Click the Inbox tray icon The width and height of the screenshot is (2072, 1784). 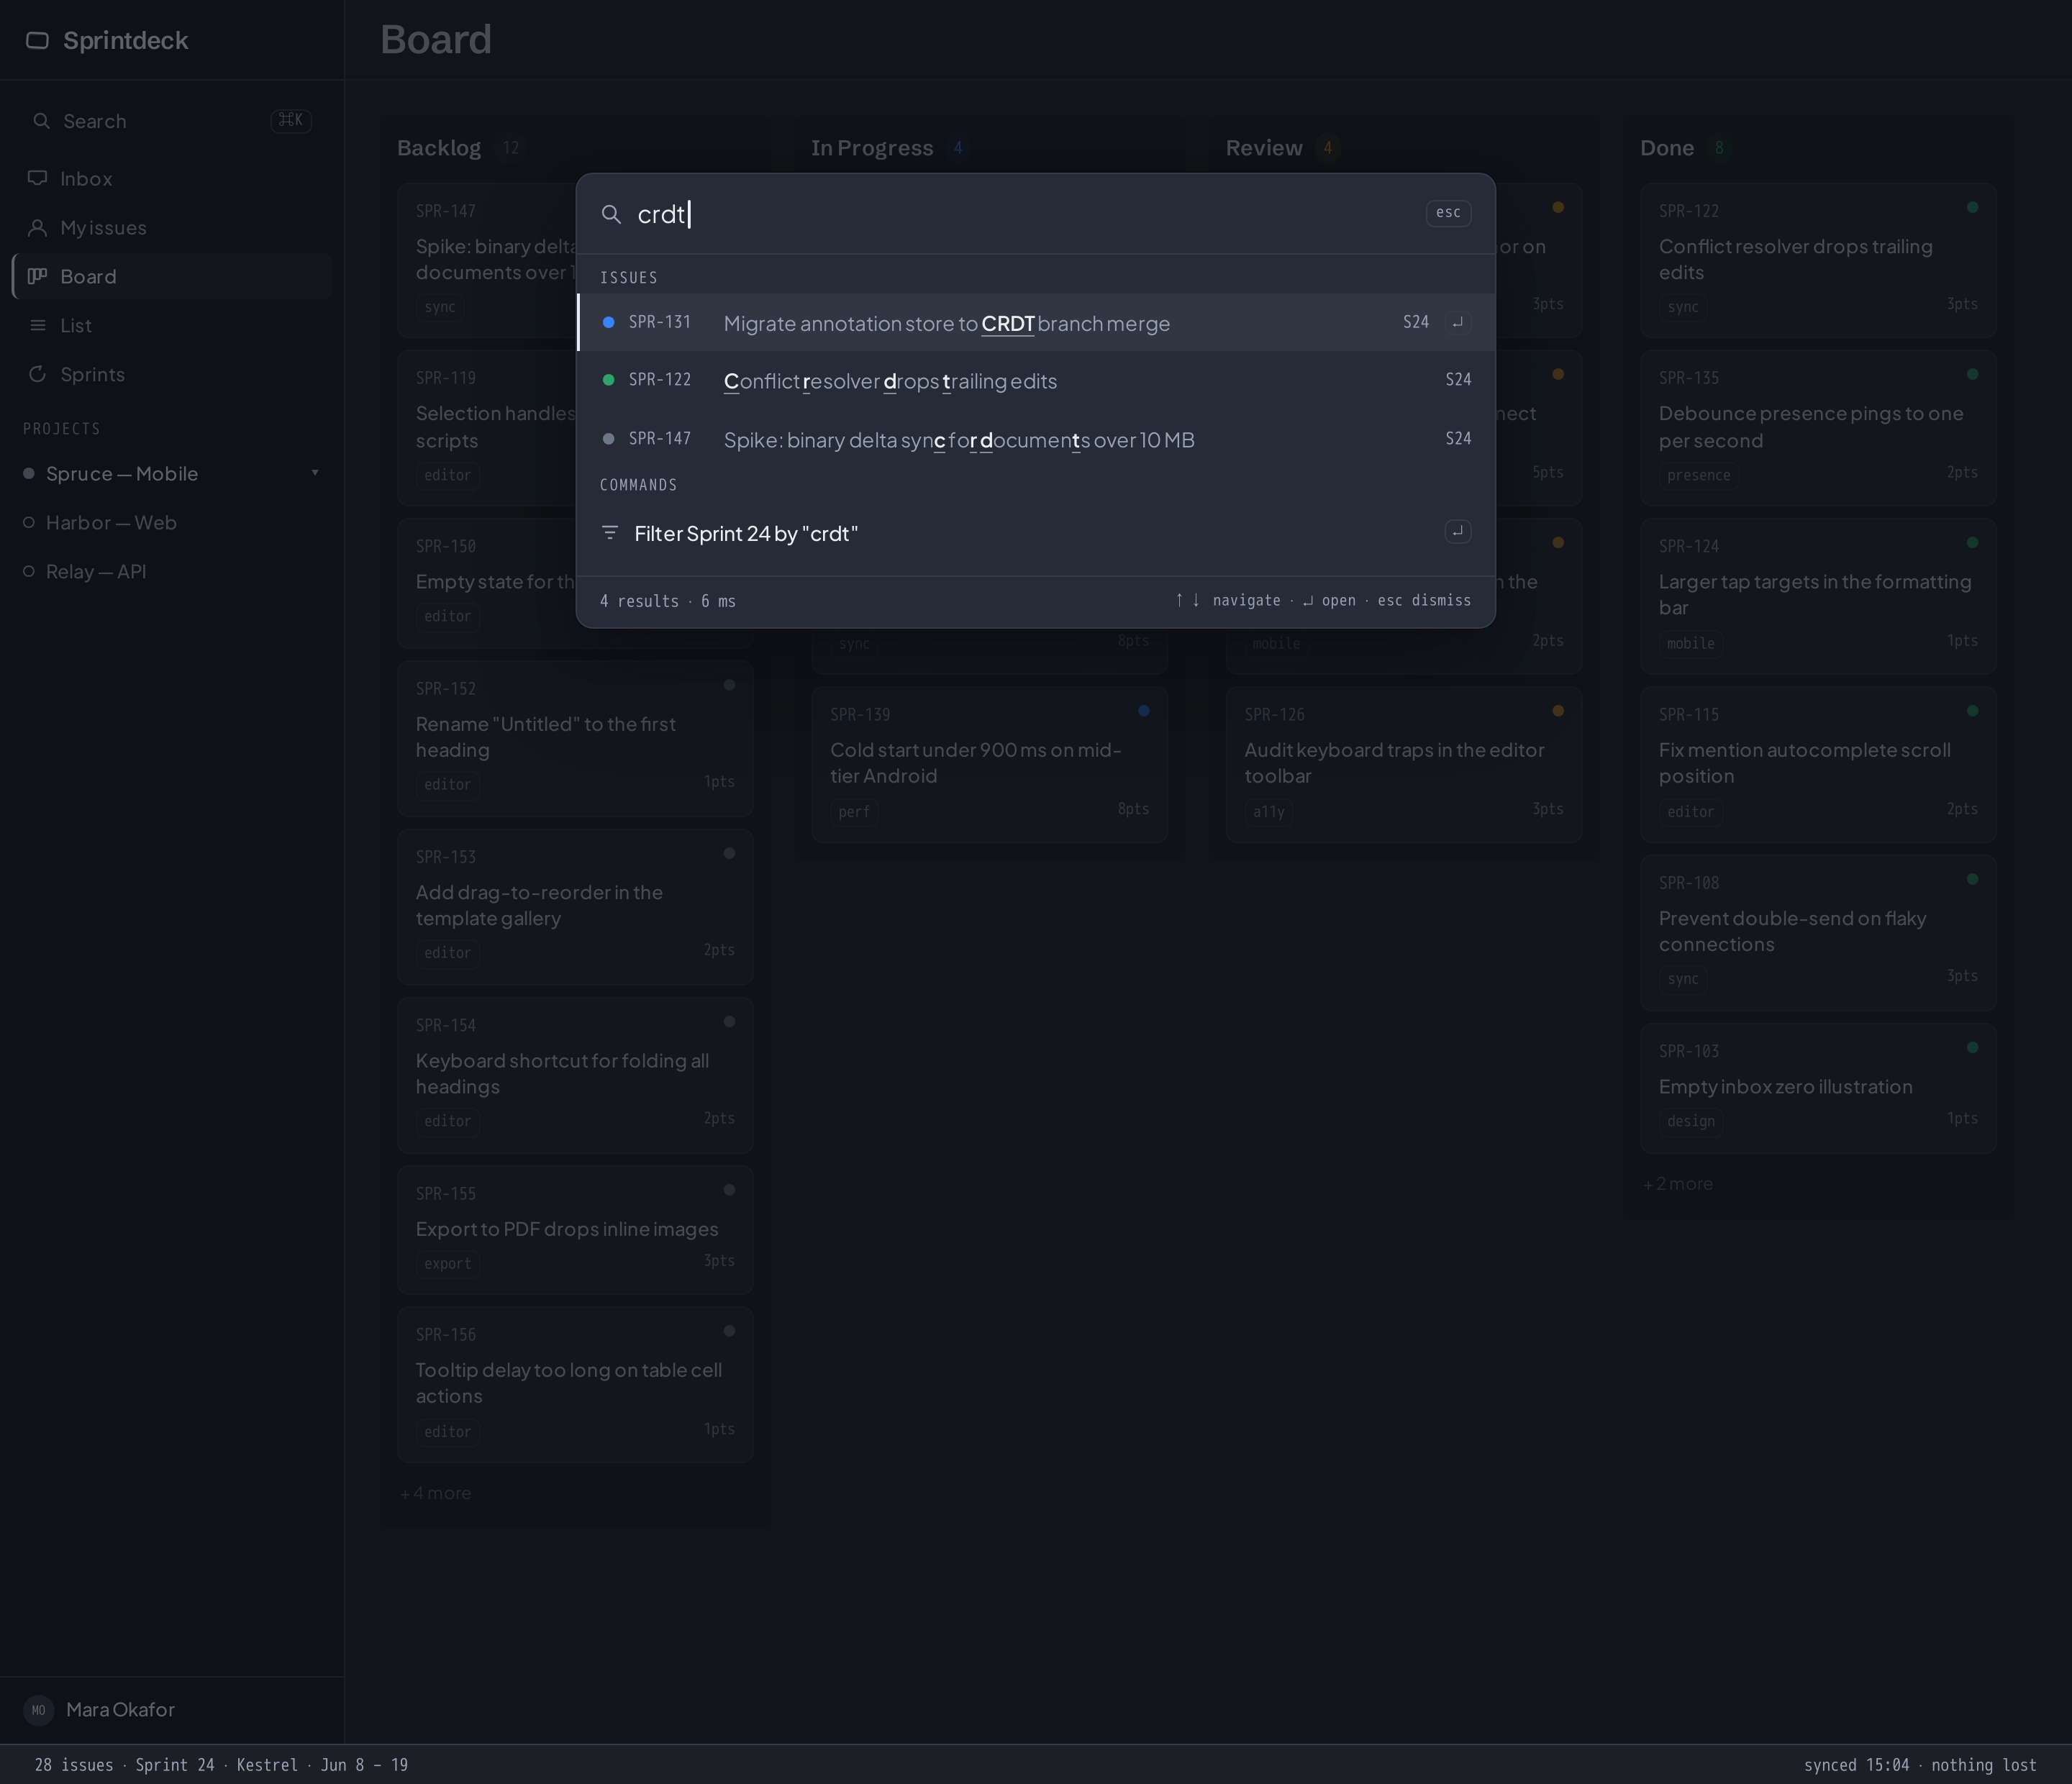[x=37, y=178]
